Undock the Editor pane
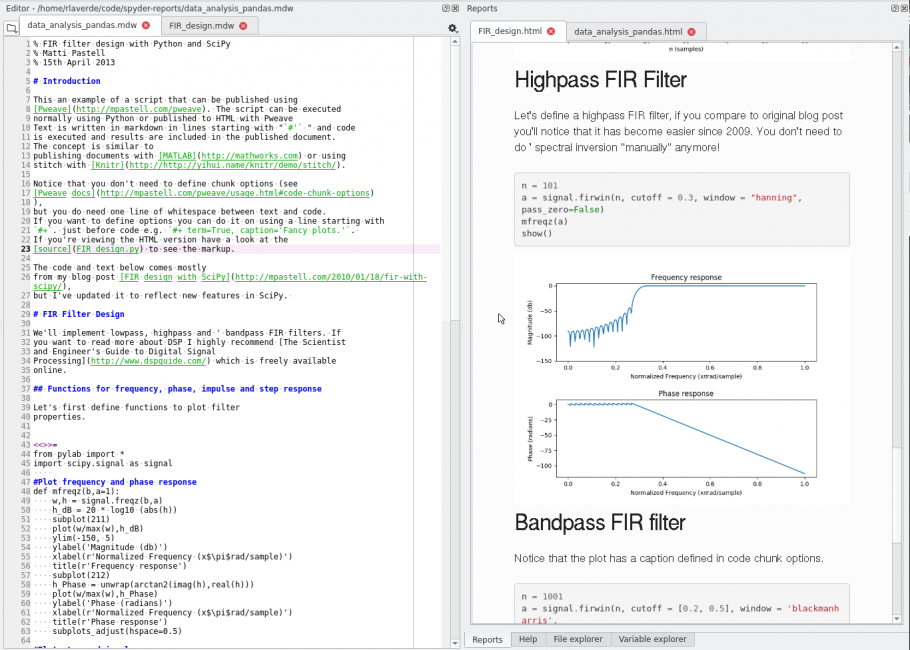Screen dimensions: 910x650 click(x=446, y=8)
